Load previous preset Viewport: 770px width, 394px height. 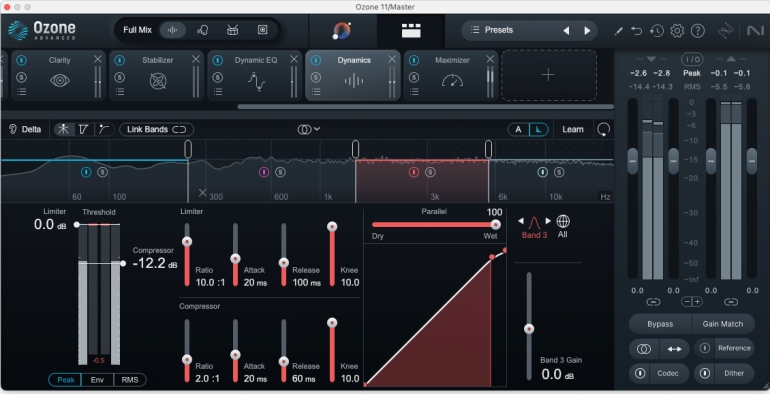[566, 30]
